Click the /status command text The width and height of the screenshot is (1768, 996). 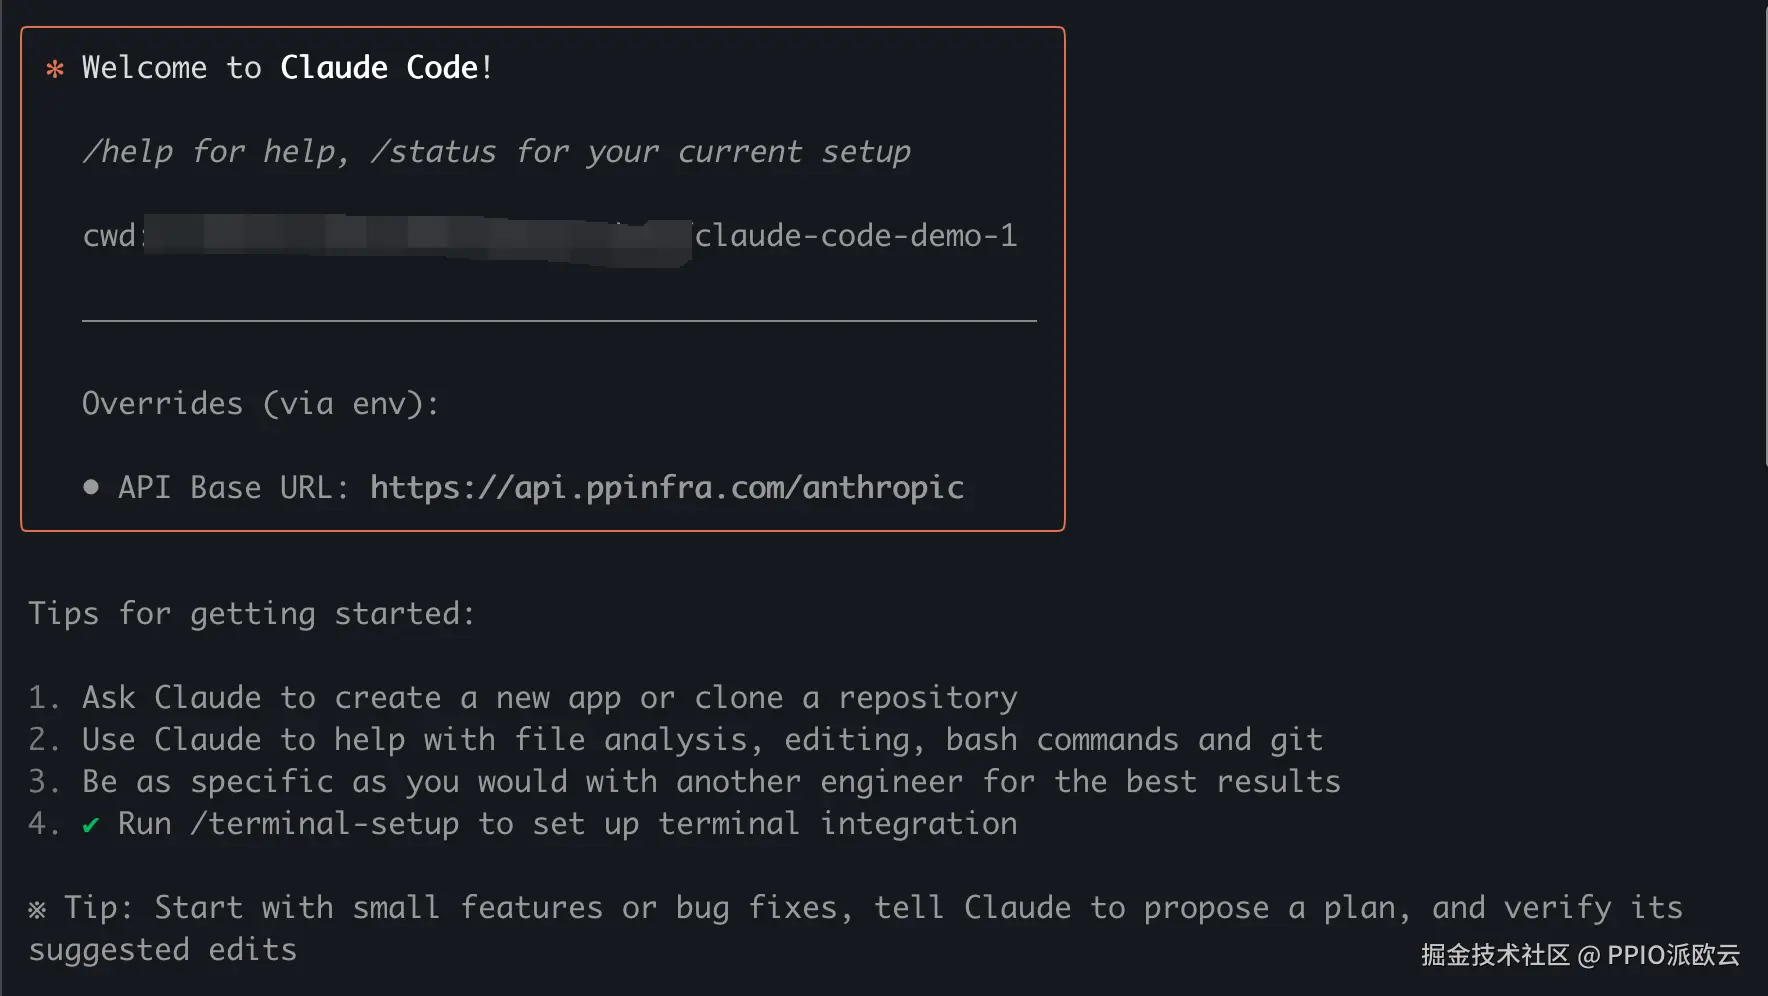(433, 152)
